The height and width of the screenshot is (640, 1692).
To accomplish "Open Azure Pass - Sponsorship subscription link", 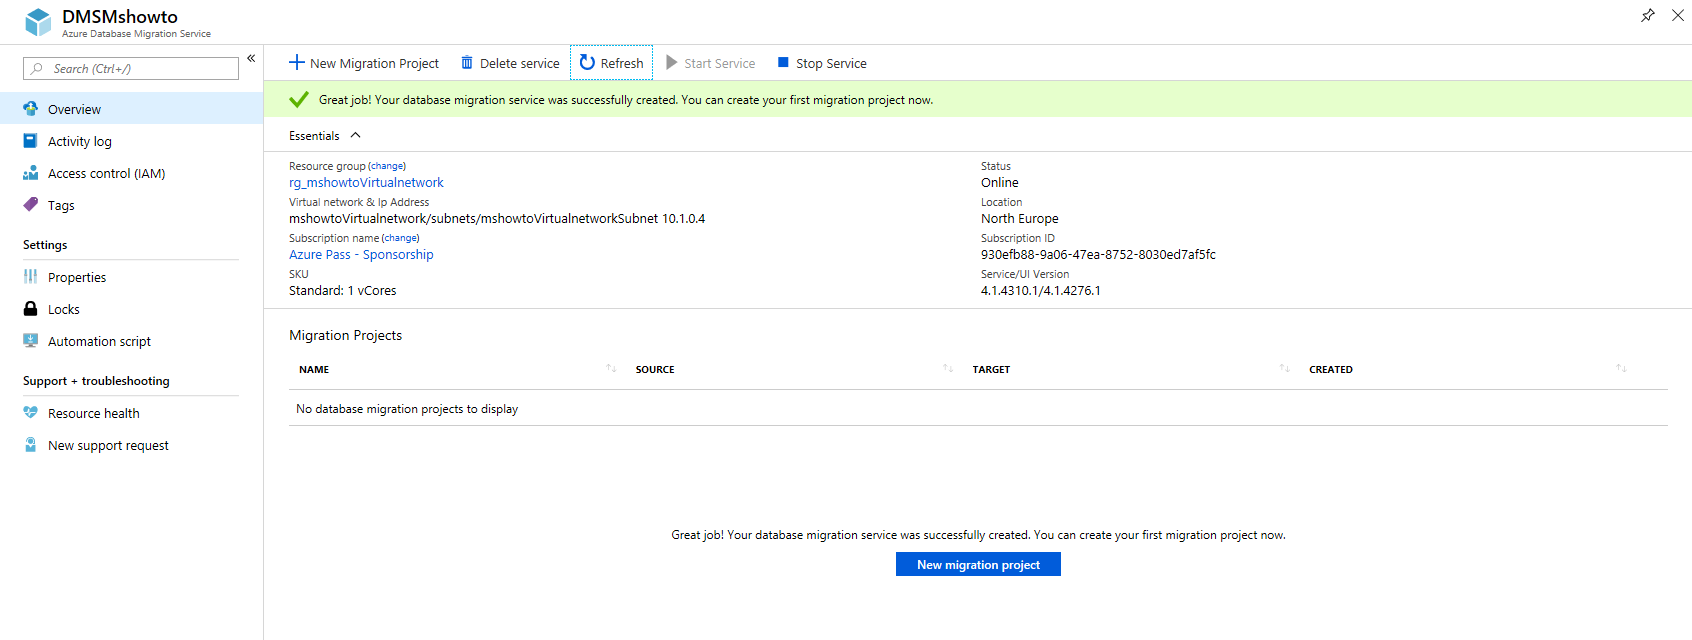I will [361, 255].
